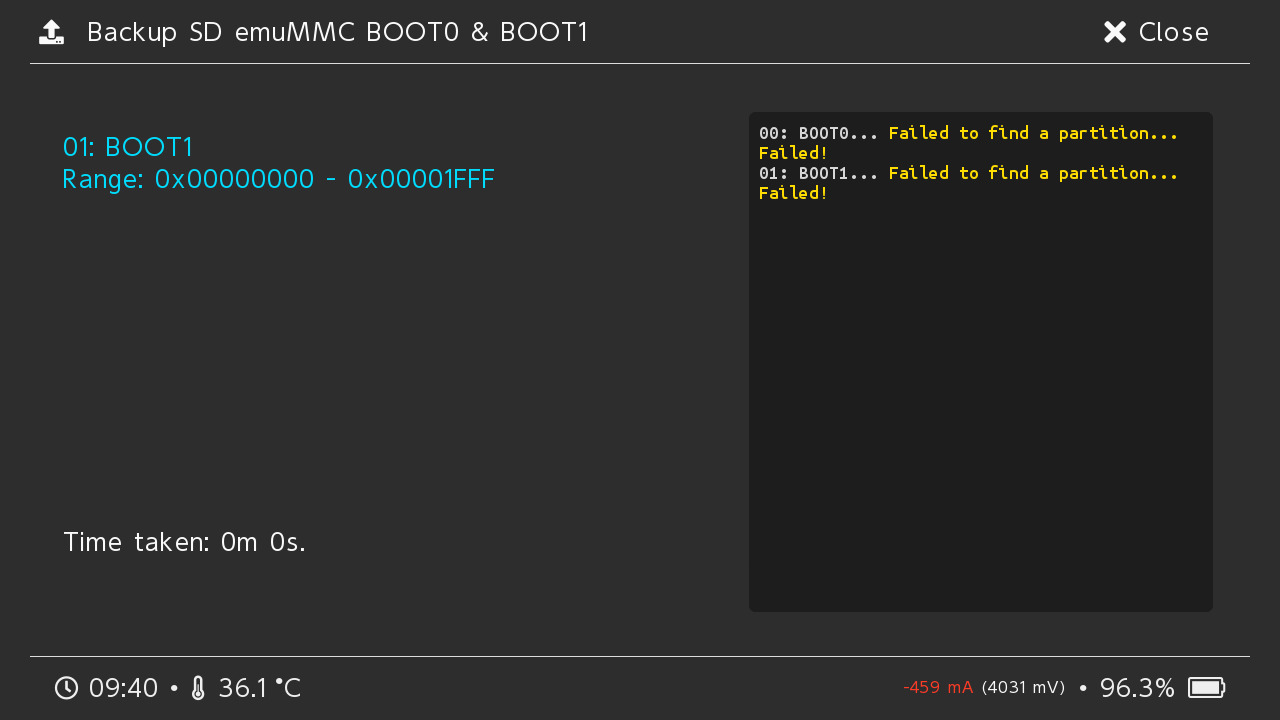Click the Close button label in the header
Image resolution: width=1280 pixels, height=720 pixels.
pos(1173,32)
